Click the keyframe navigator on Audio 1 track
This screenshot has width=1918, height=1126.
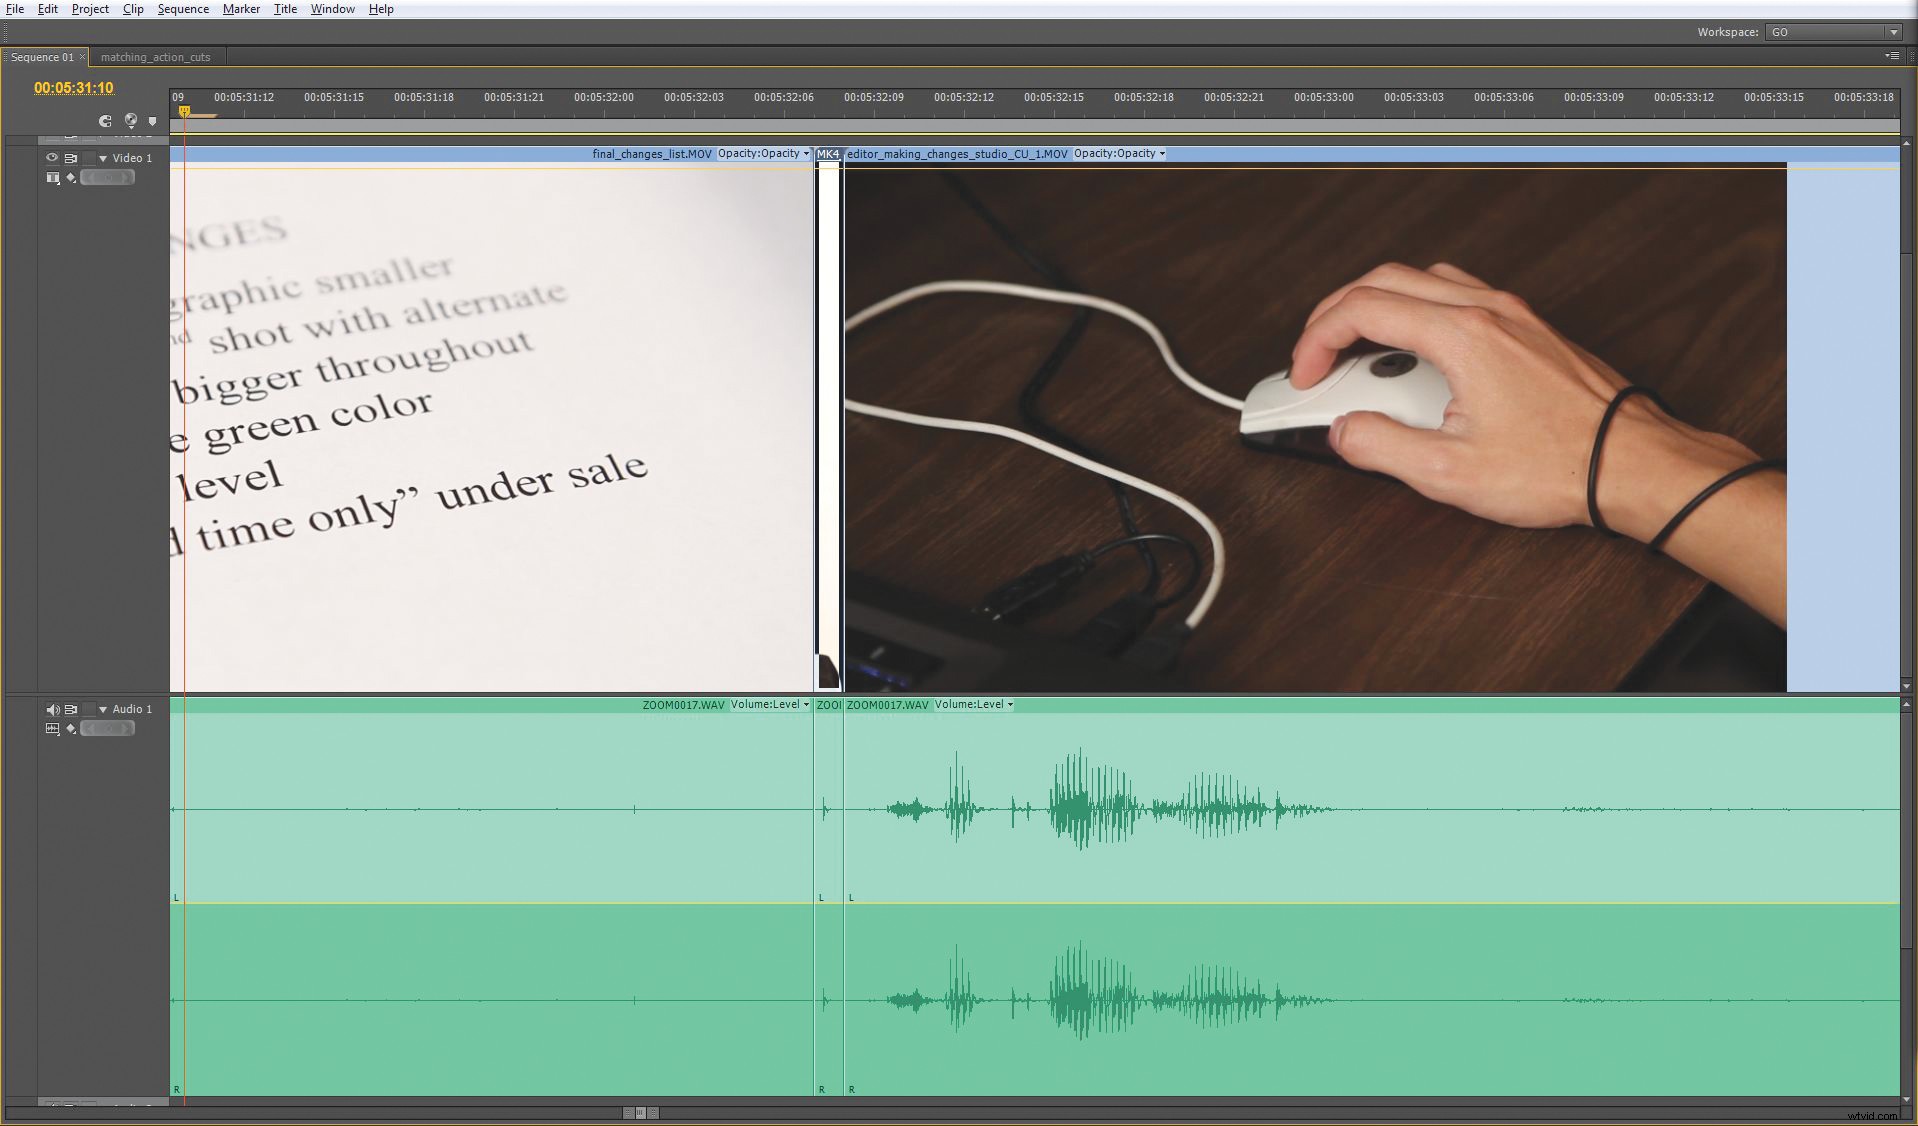tap(108, 728)
